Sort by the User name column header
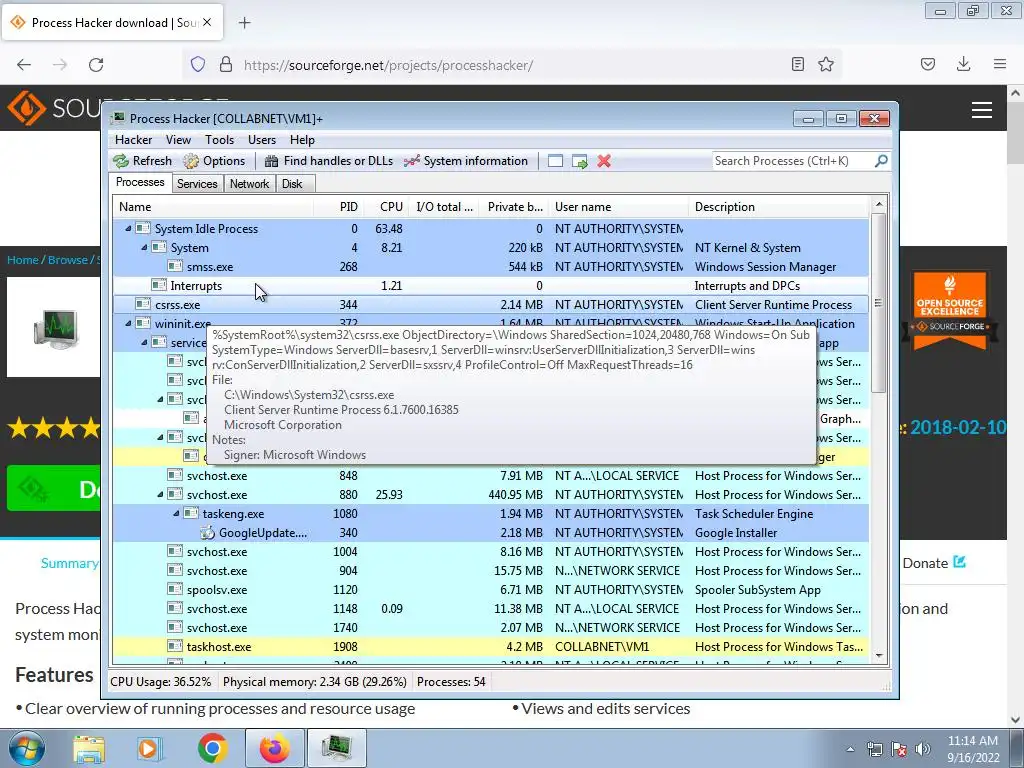 point(618,207)
